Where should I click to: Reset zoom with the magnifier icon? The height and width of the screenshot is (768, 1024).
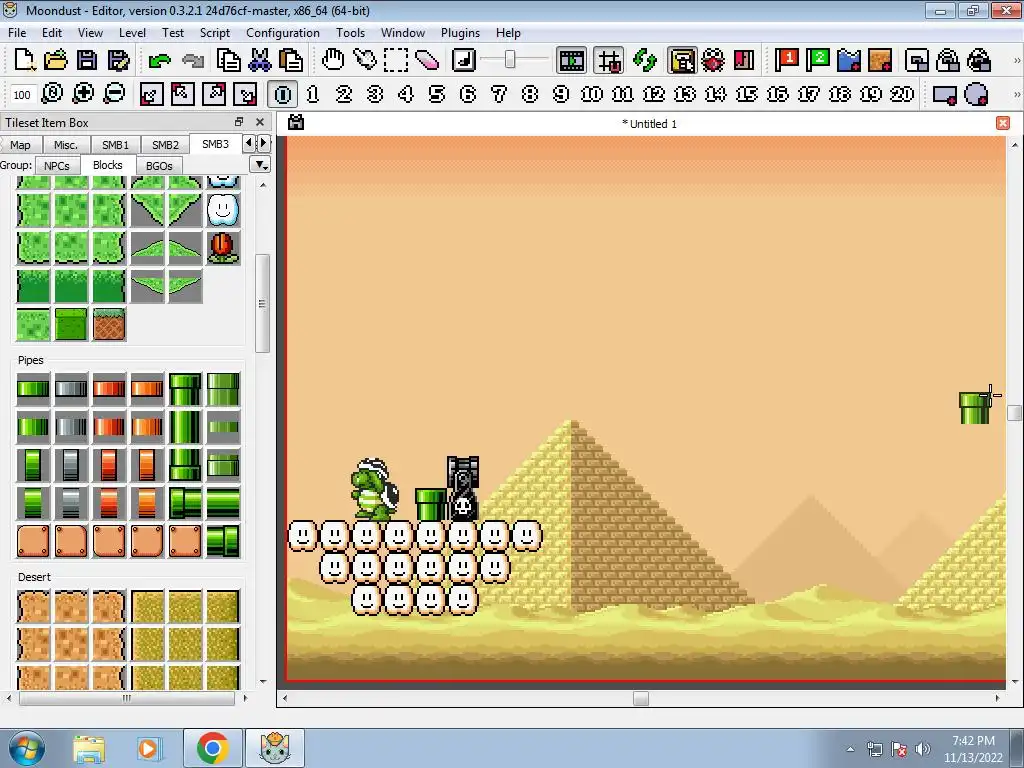52,94
